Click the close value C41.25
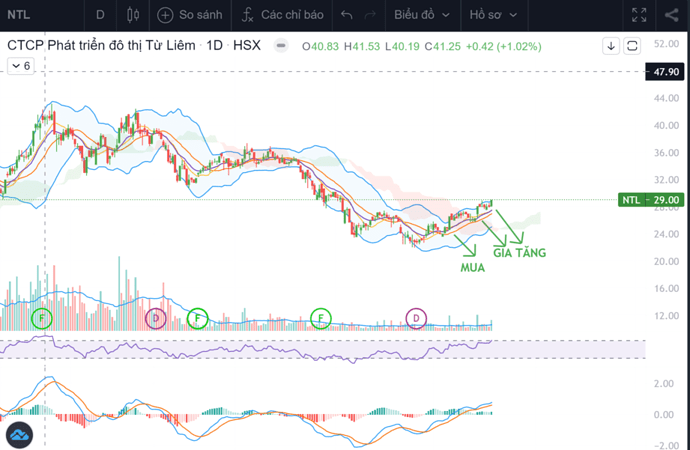Viewport: 690px width, 450px height. tap(442, 46)
